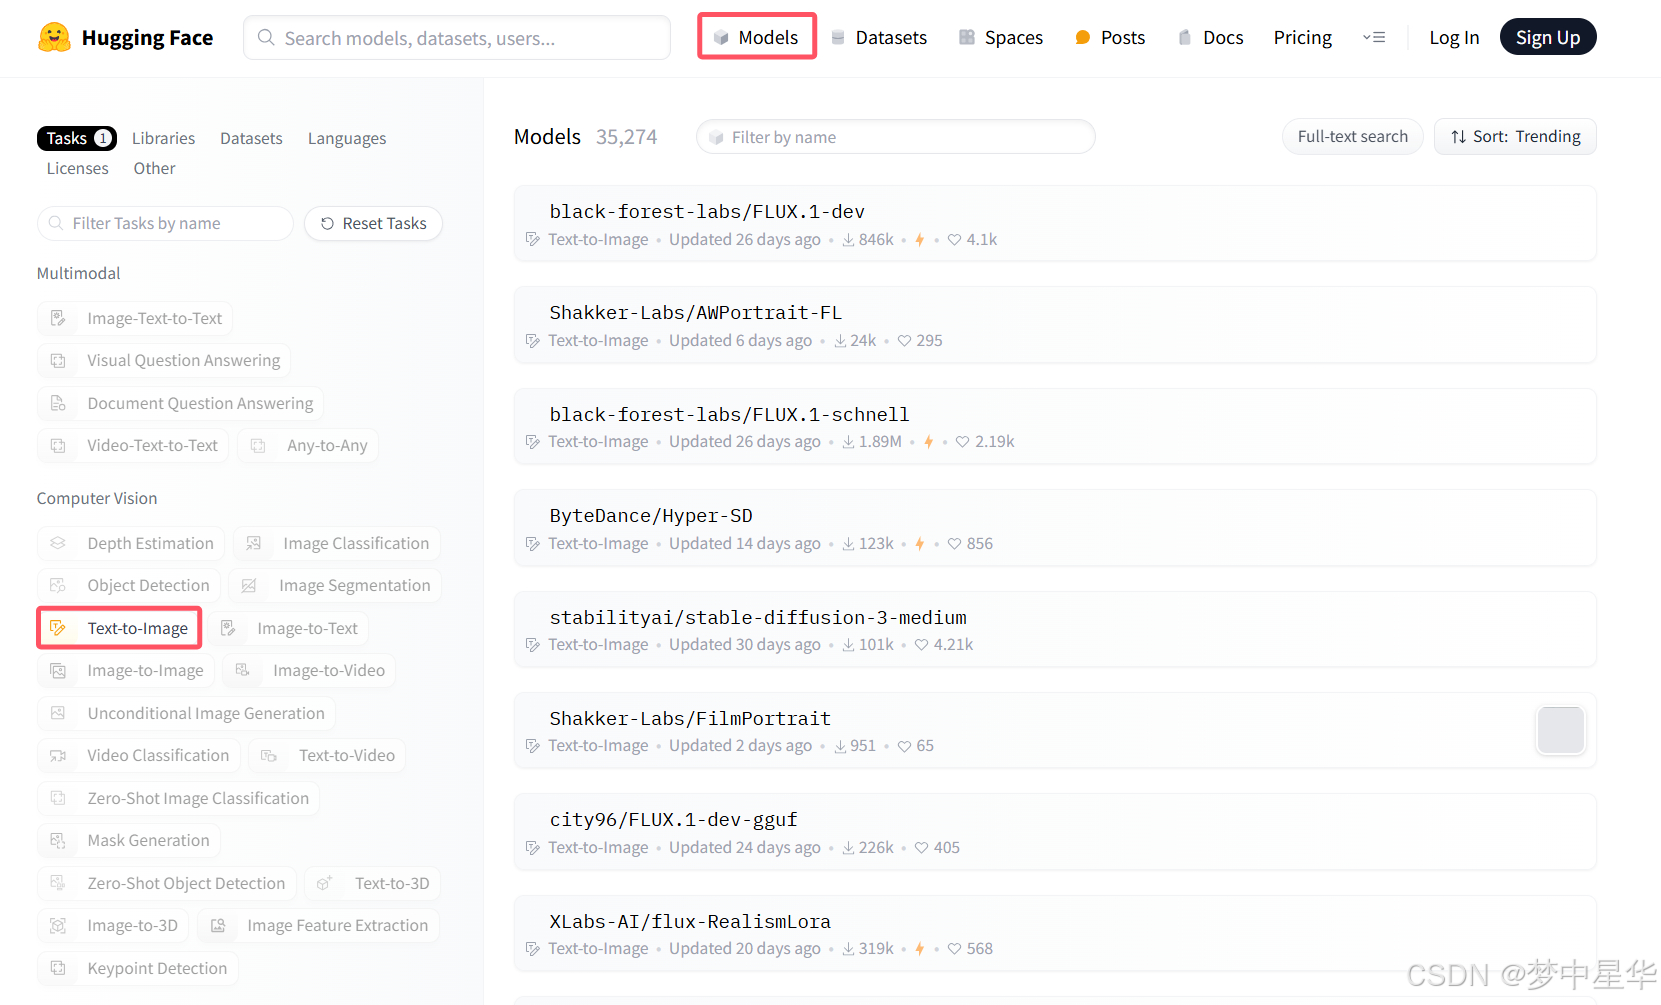Viewport: 1661px width, 1005px height.
Task: Click the Image-to-Image task icon
Action: [x=58, y=670]
